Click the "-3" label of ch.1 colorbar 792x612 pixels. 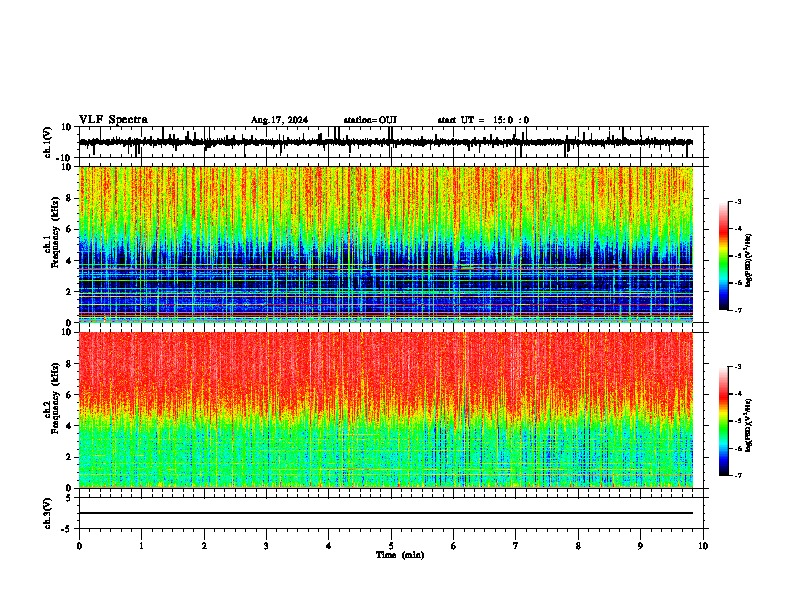pos(737,201)
